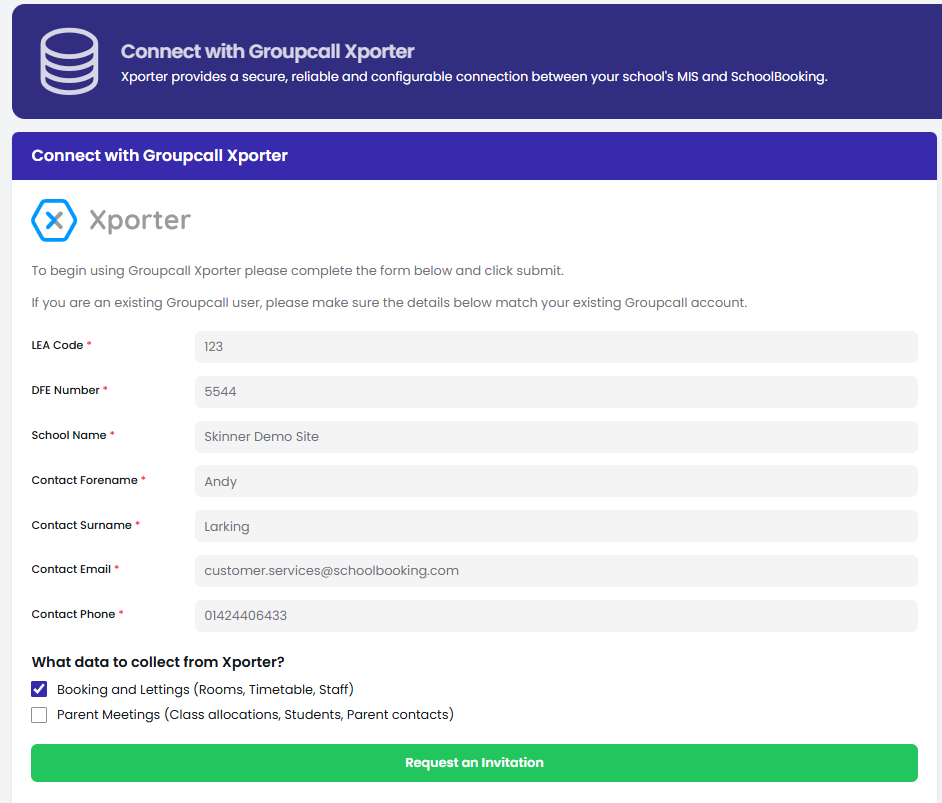Click the banner heading 'Connect with Groupcall Xporter'
The height and width of the screenshot is (803, 942).
point(267,52)
